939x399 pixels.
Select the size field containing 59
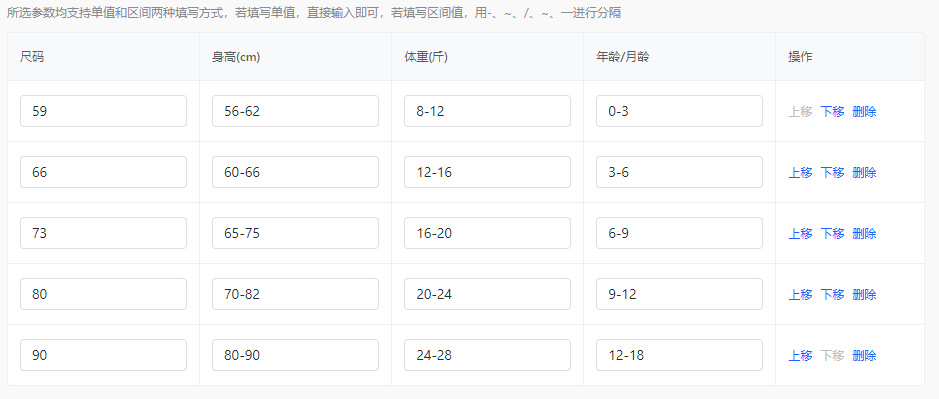point(104,111)
